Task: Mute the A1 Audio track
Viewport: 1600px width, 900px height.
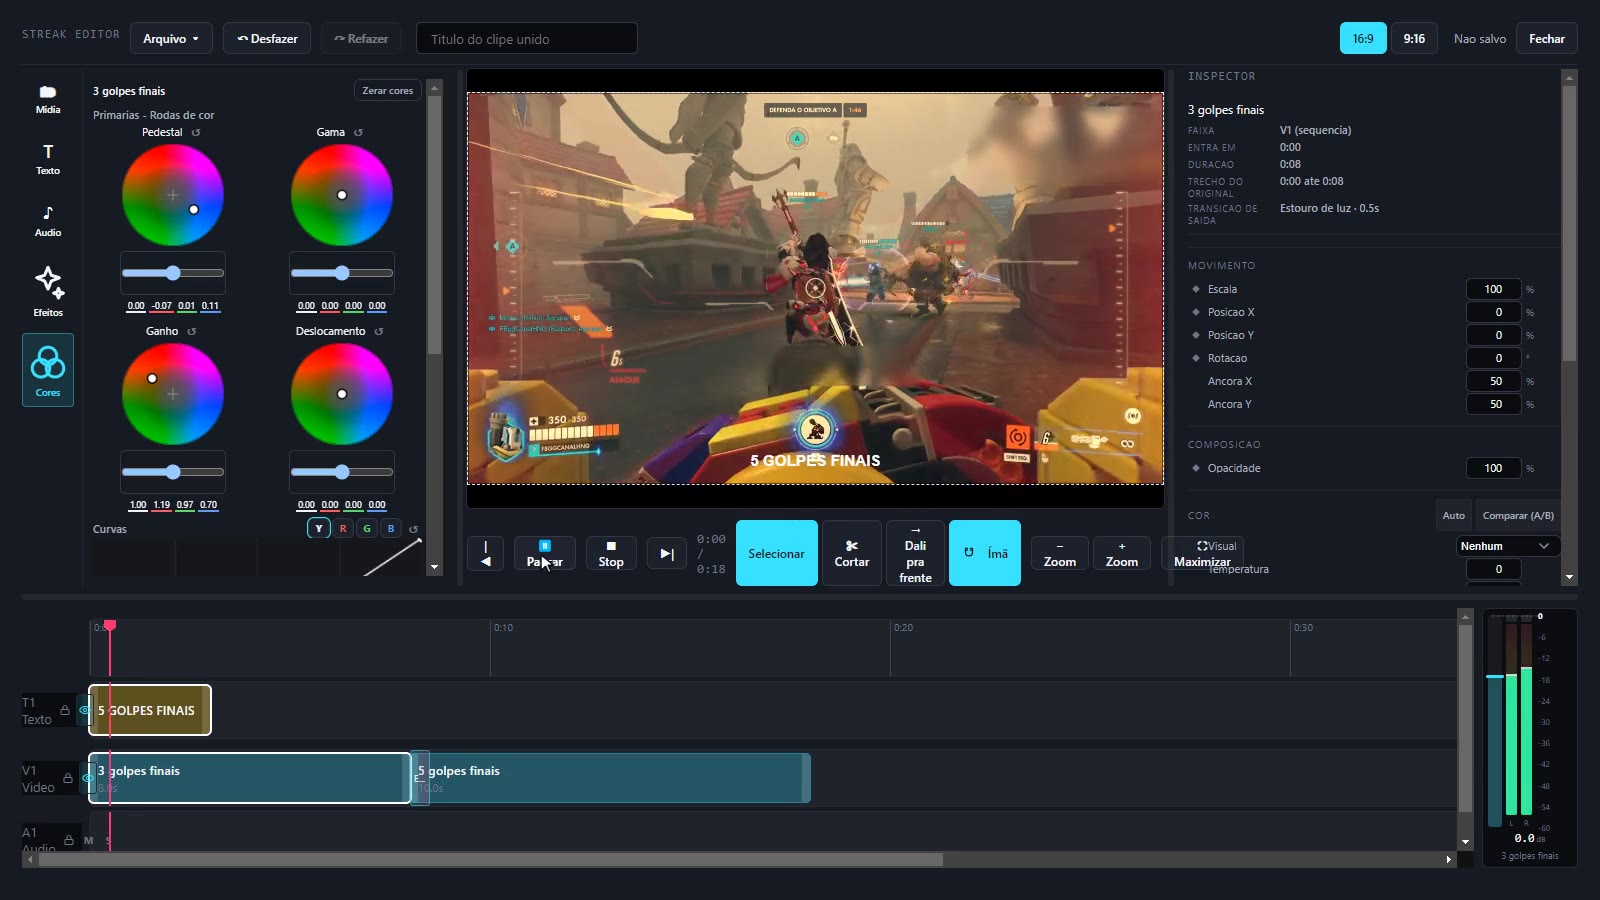Action: click(88, 840)
